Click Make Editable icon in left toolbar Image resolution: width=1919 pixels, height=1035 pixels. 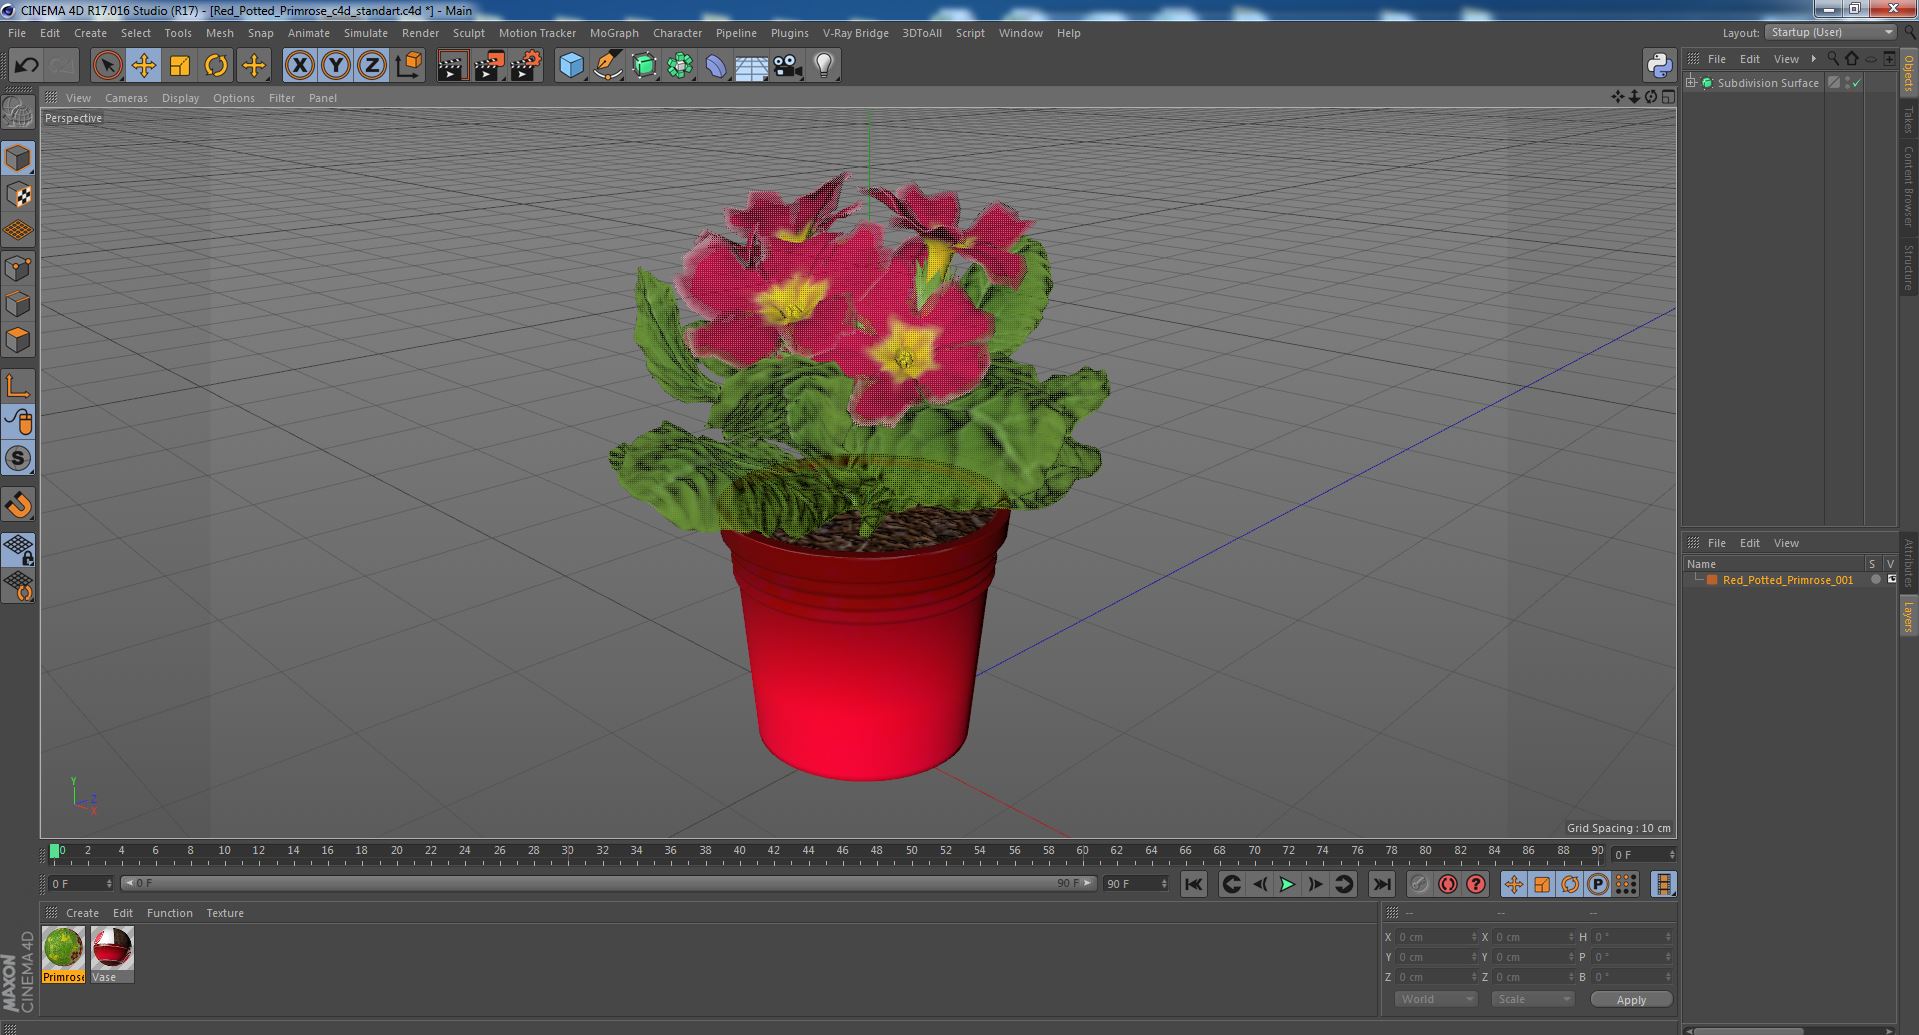tap(18, 113)
